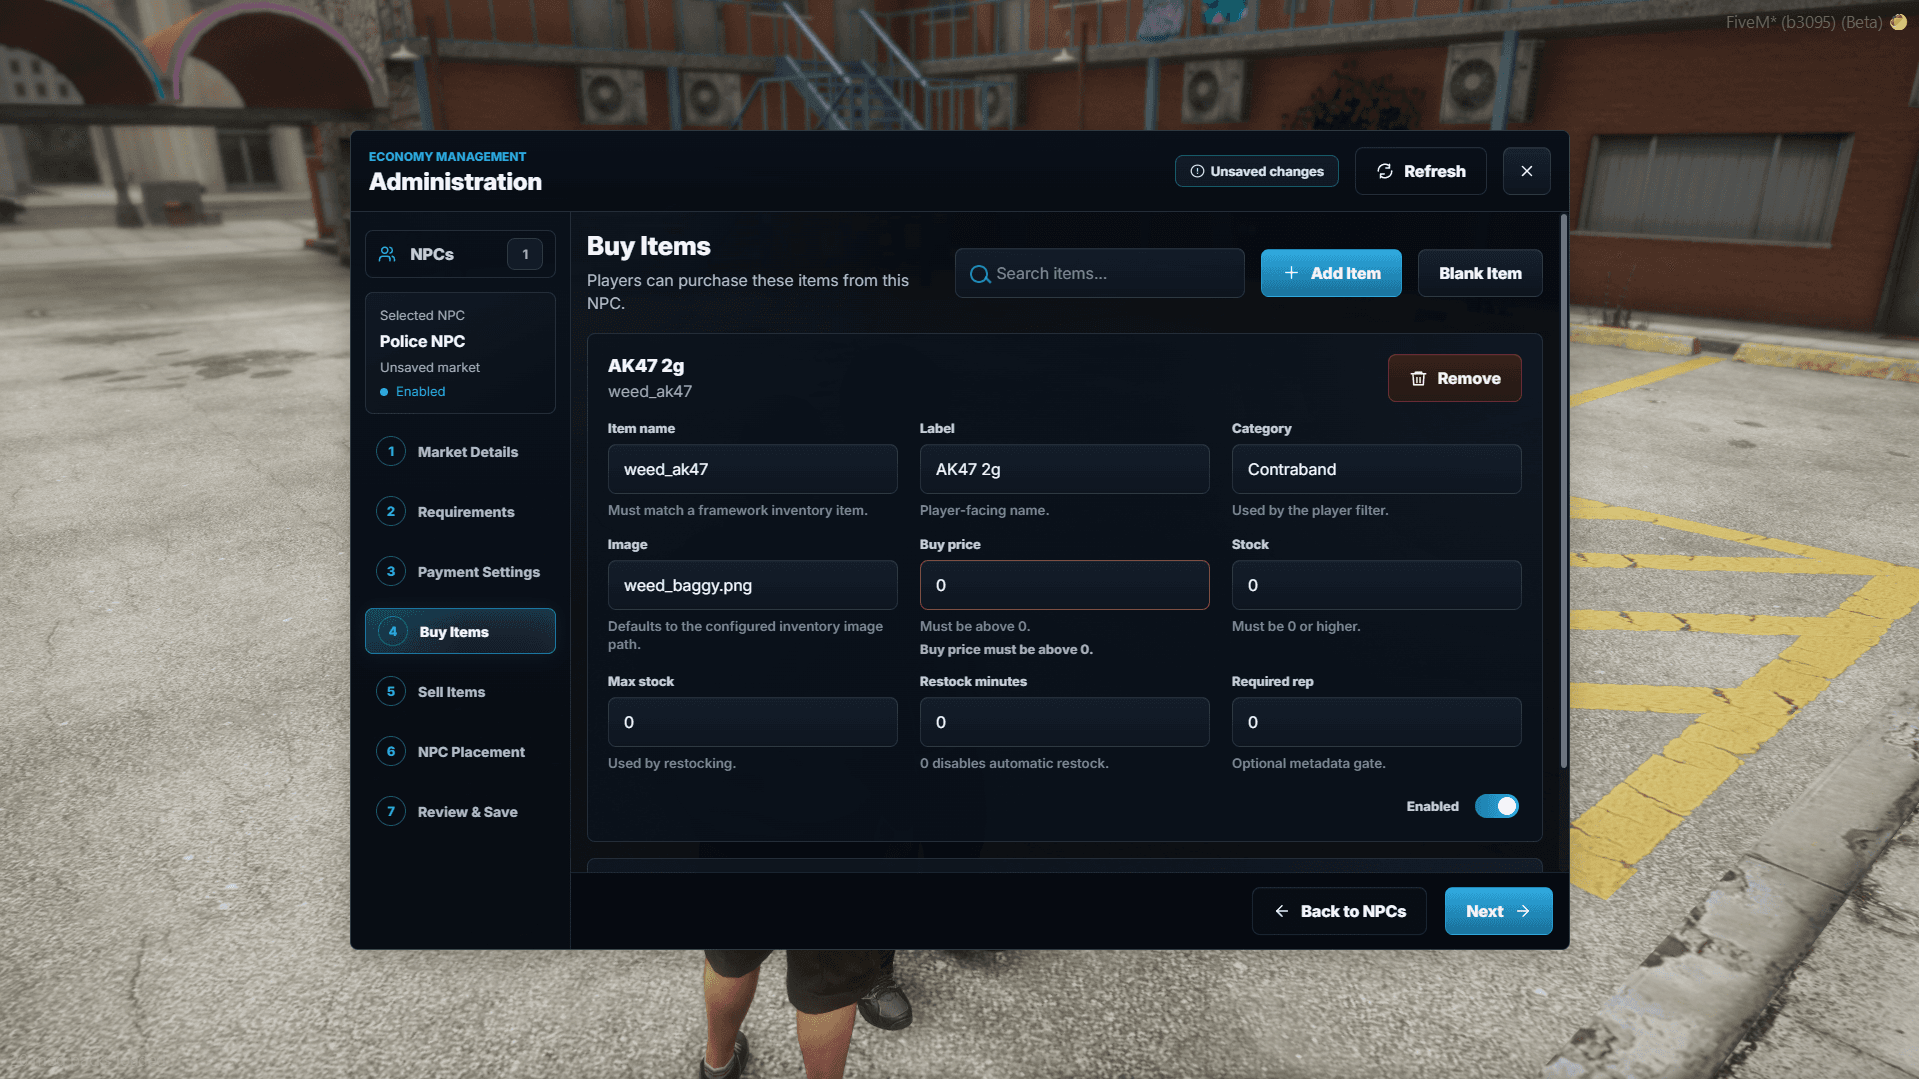The image size is (1919, 1079).
Task: Open the NPCs list section
Action: coord(460,254)
